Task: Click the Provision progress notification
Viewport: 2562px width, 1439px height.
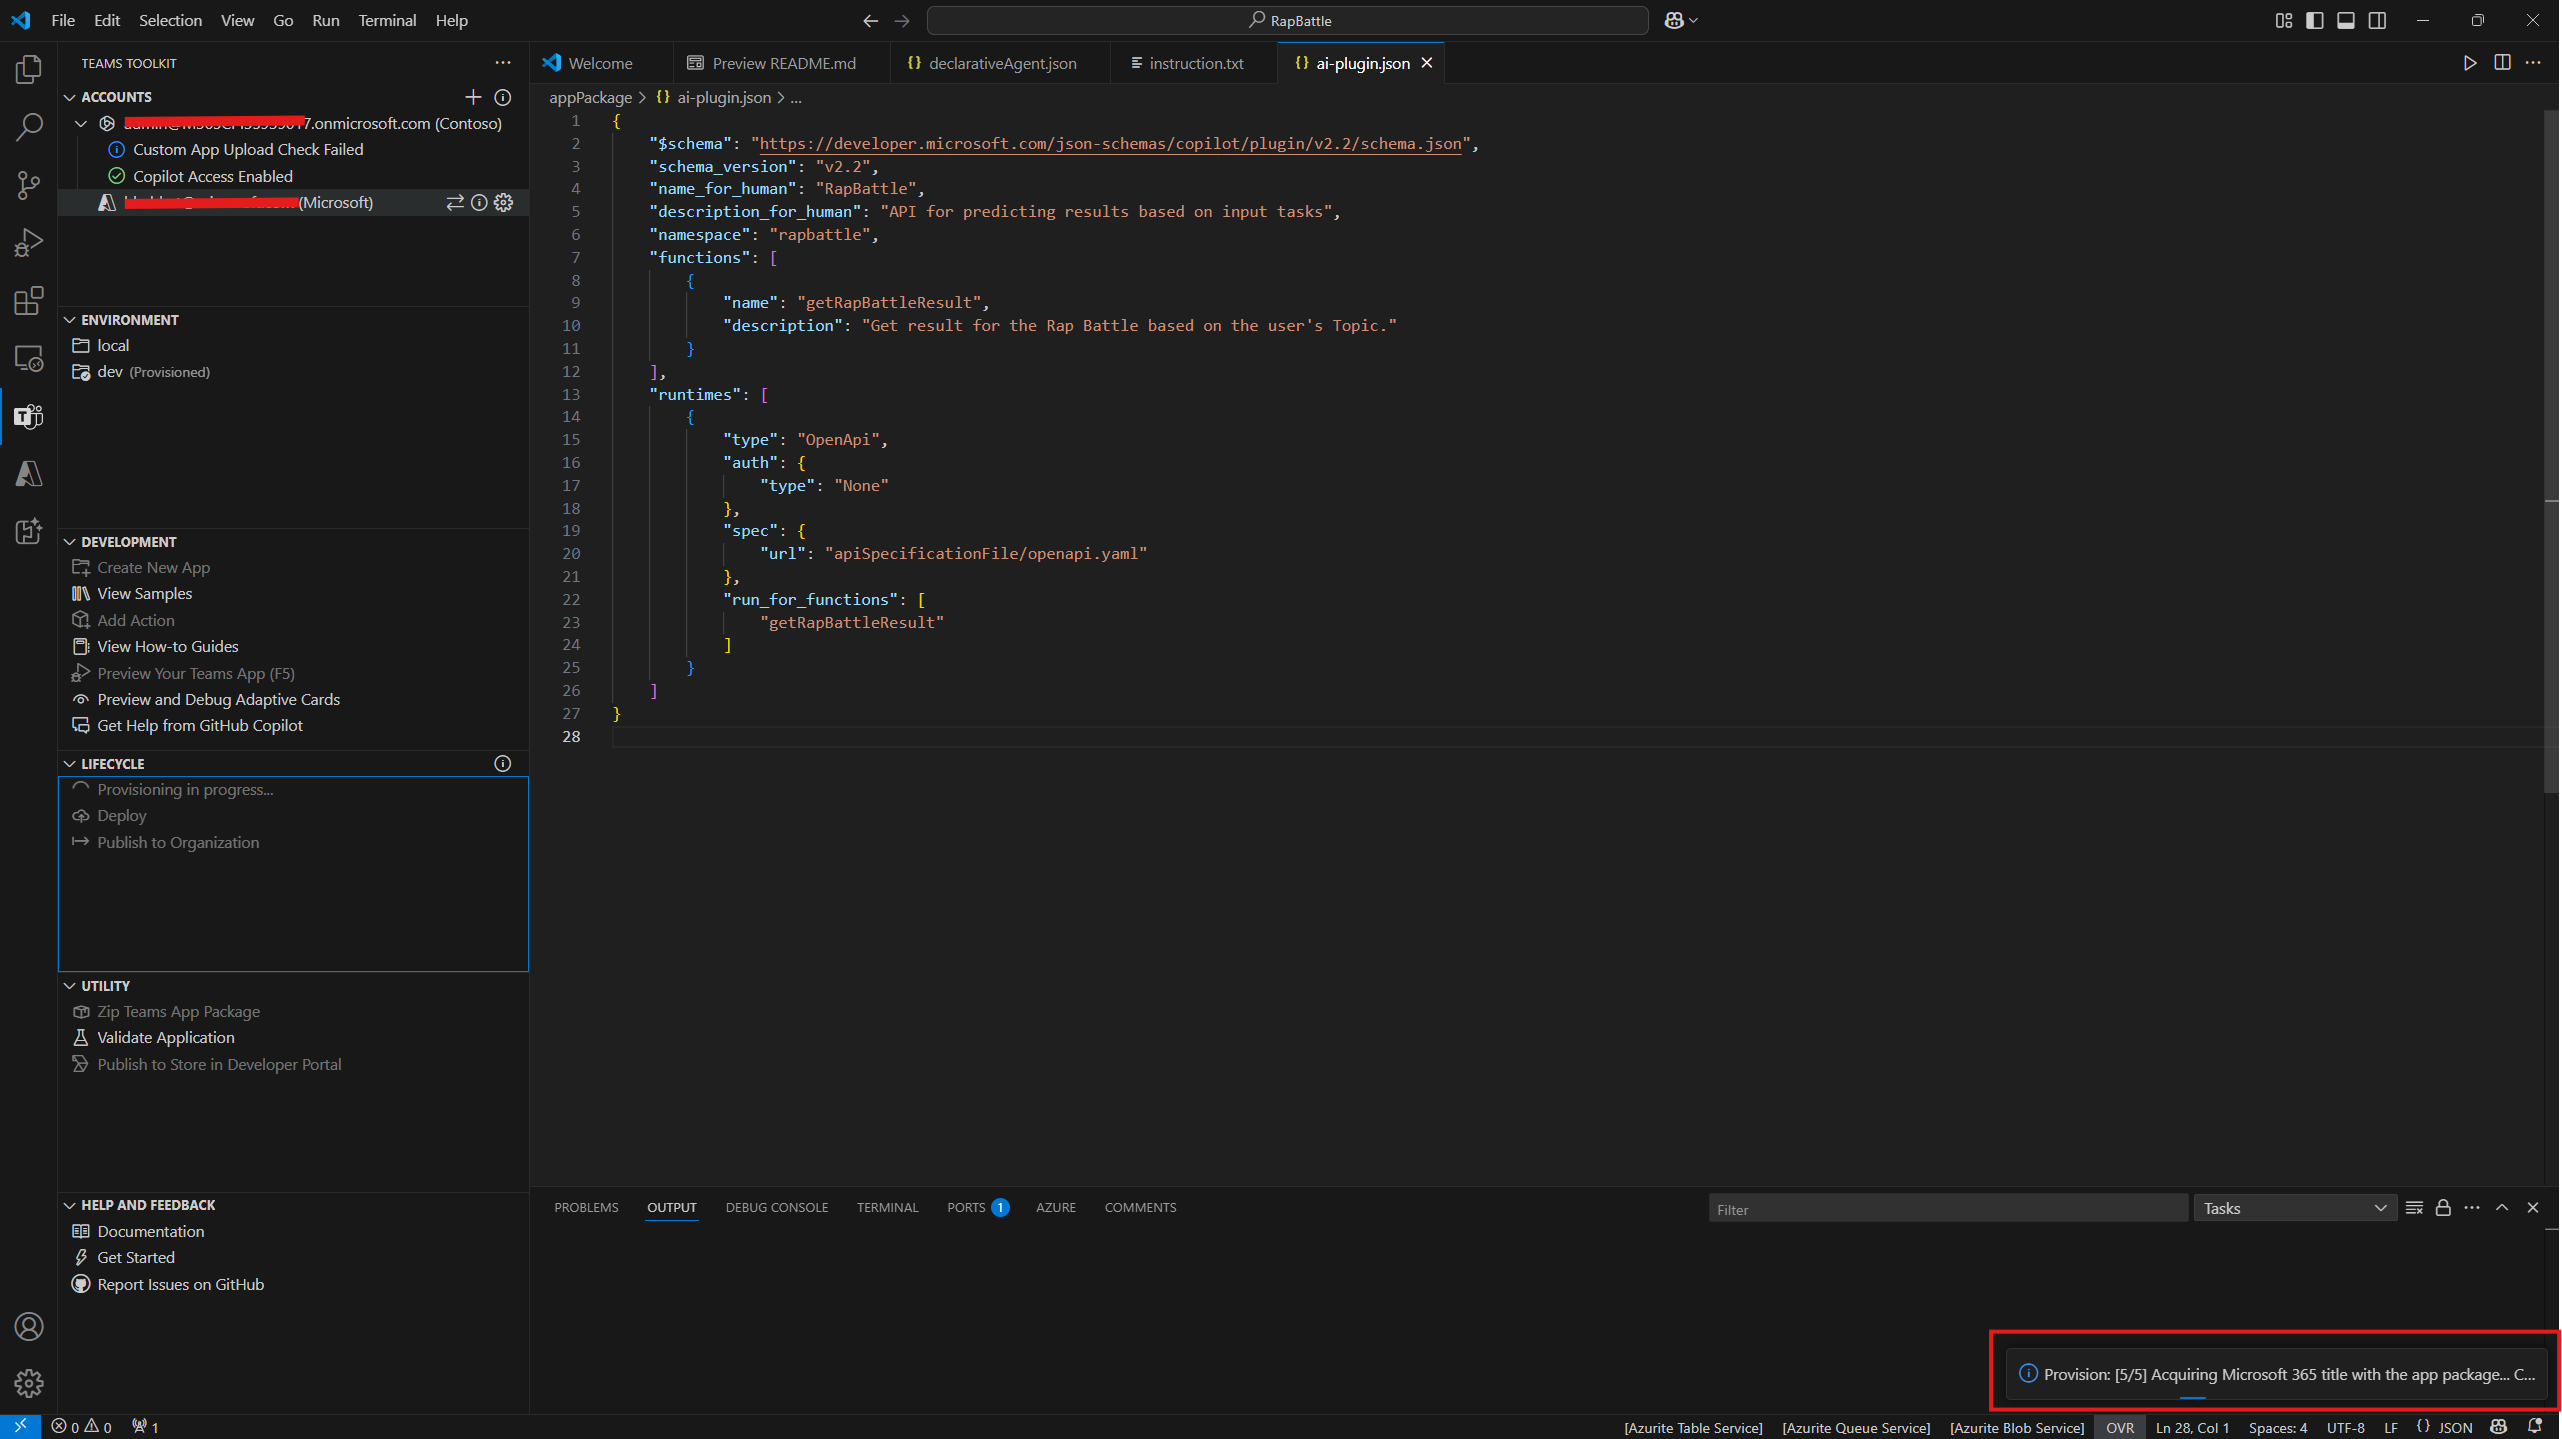Action: [x=2276, y=1374]
